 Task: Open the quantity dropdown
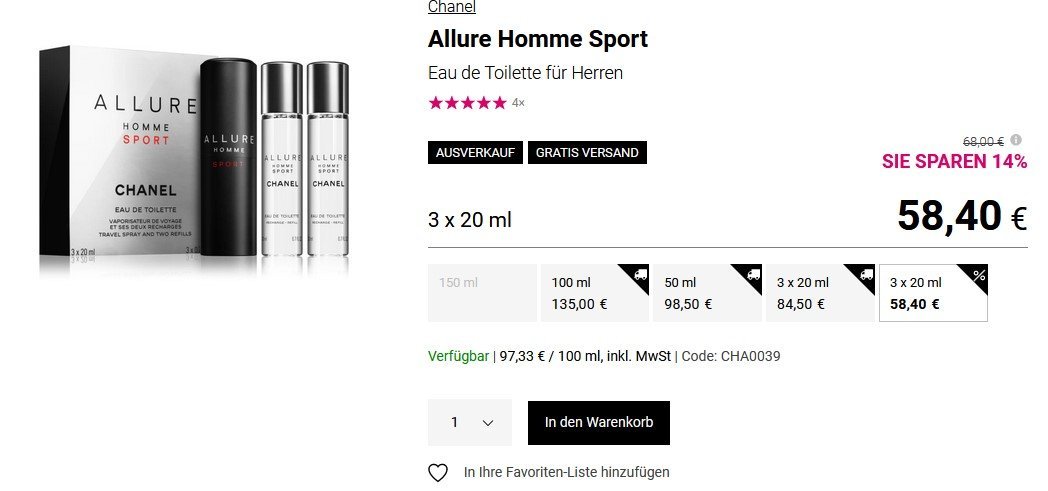pos(470,422)
